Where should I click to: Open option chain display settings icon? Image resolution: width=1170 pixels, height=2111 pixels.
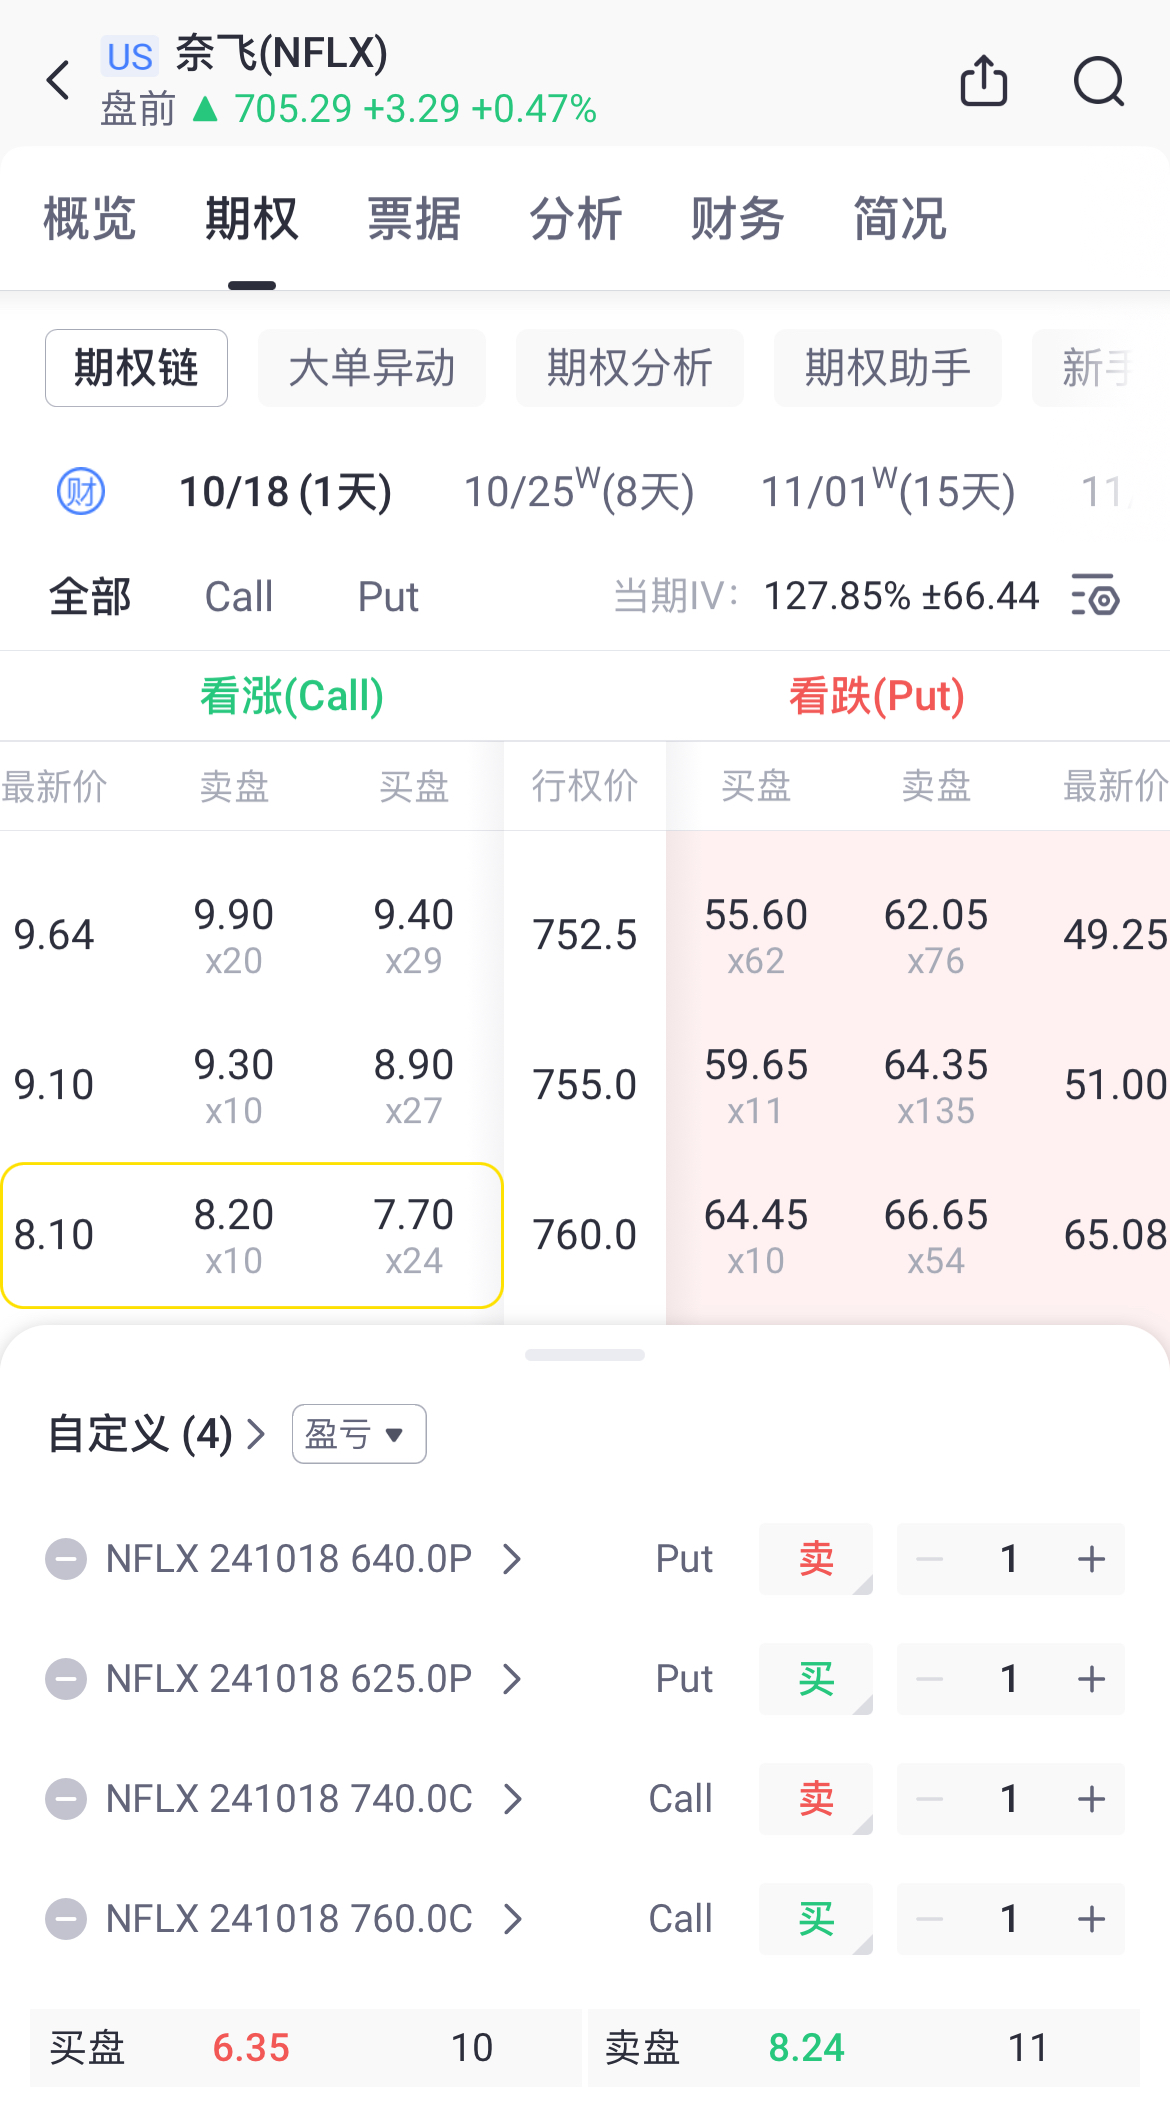point(1095,595)
